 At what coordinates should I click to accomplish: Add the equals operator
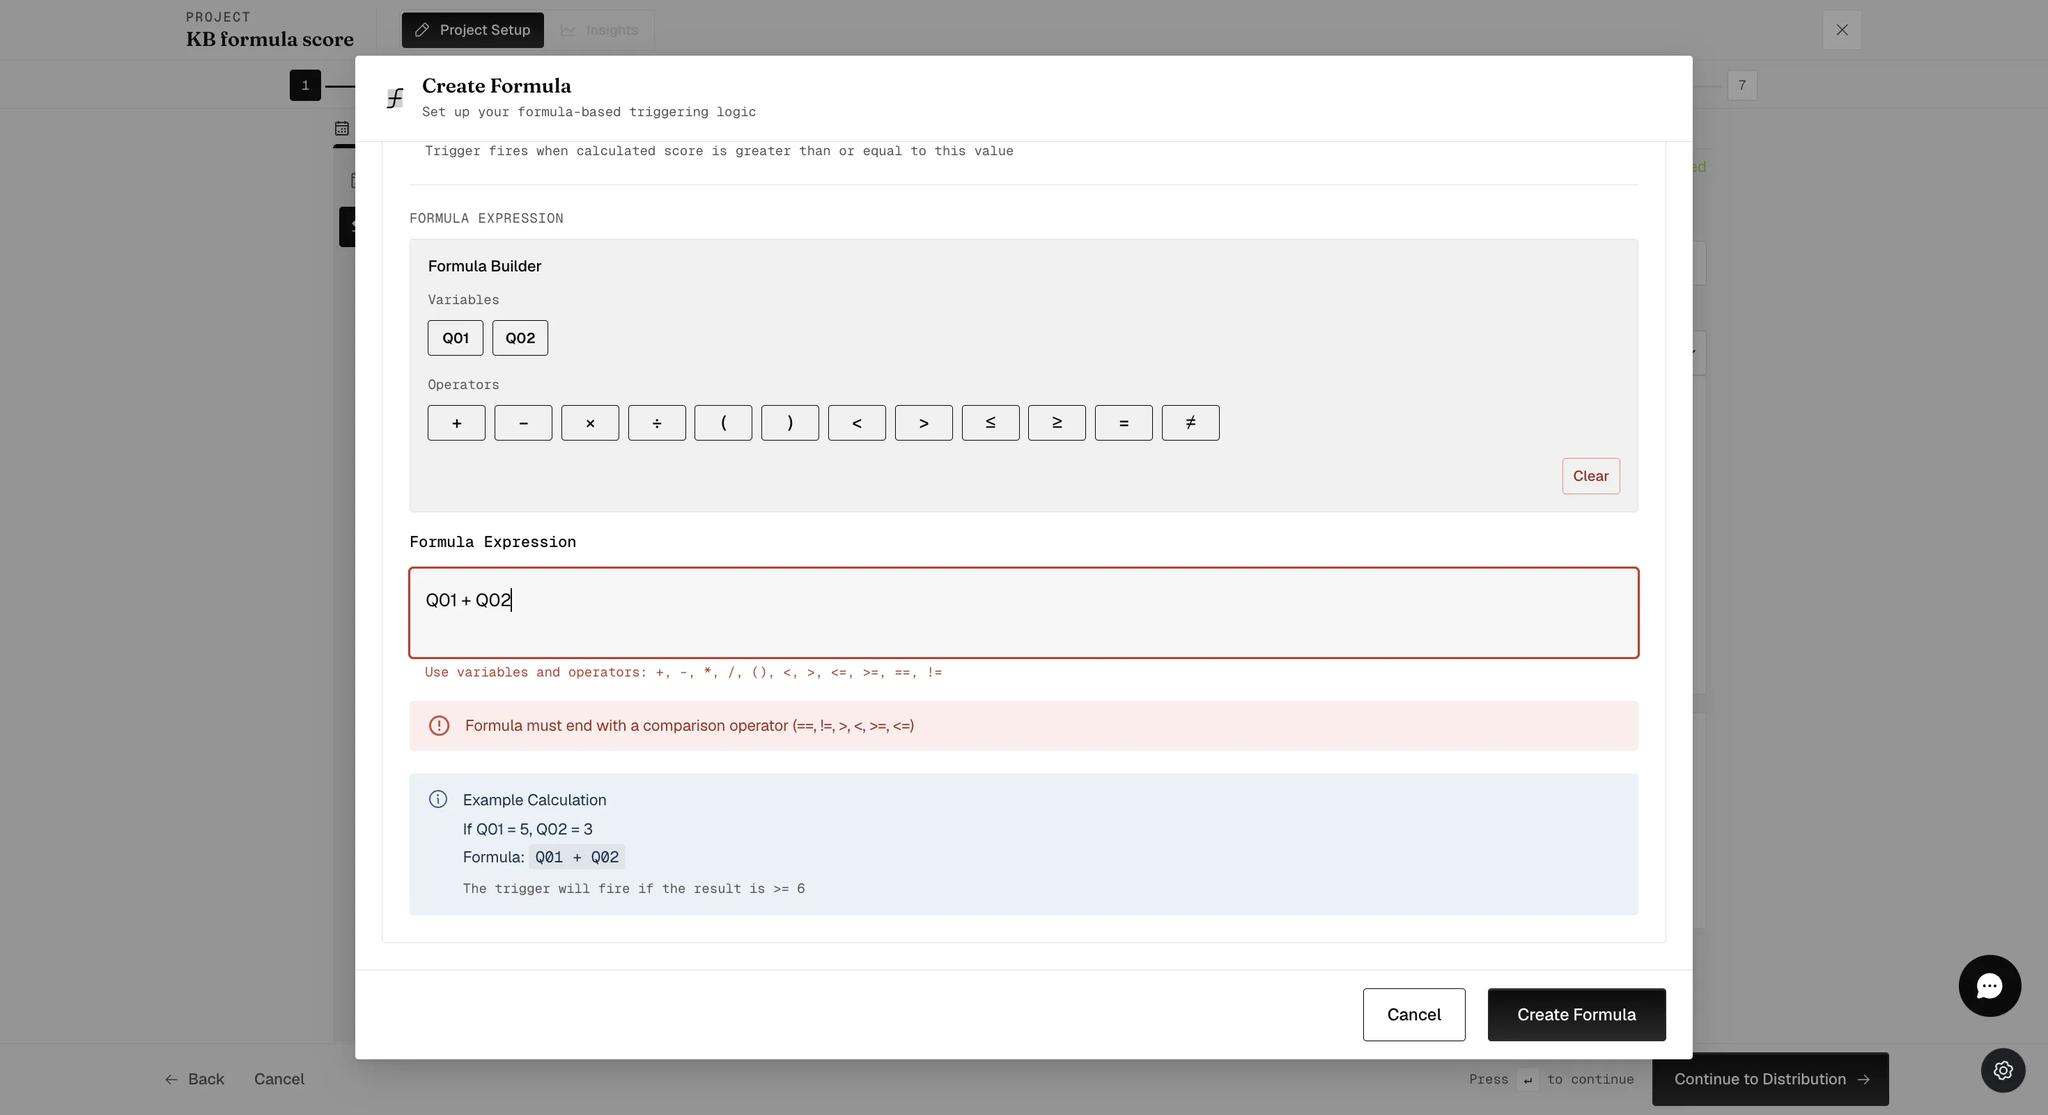(1124, 423)
